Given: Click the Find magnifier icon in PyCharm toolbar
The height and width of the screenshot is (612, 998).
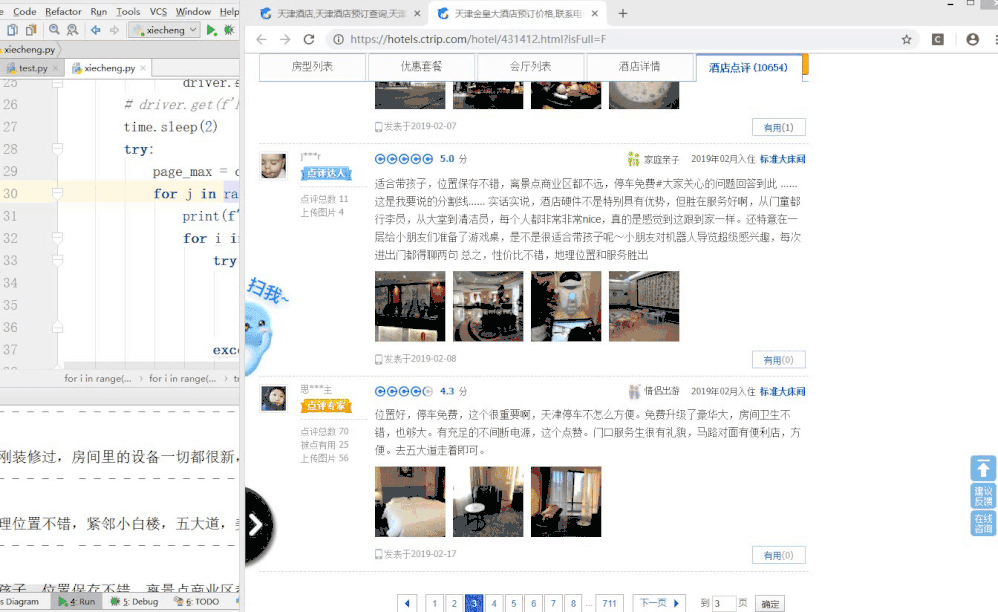Looking at the screenshot, I should pos(54,30).
